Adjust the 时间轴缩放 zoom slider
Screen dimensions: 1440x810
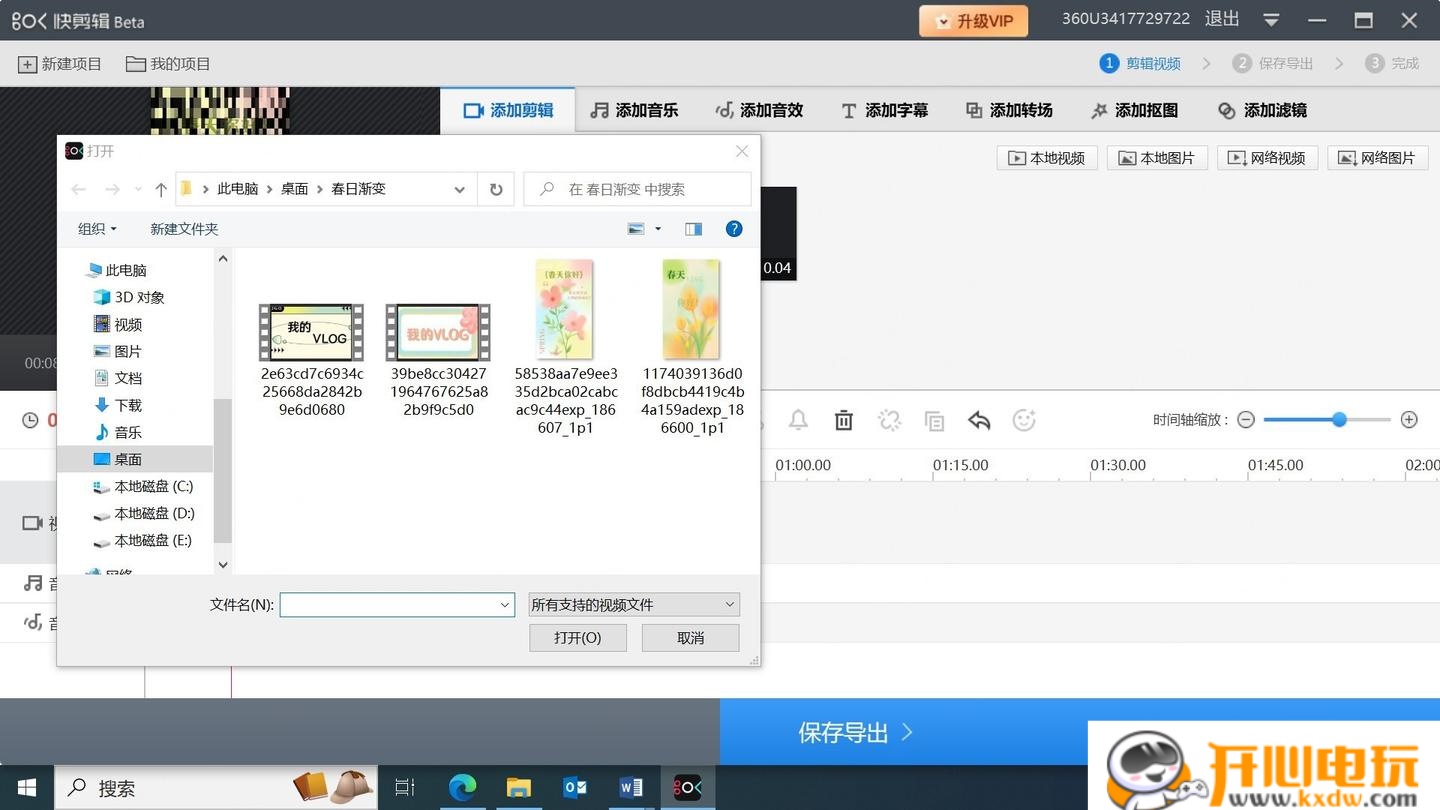(1339, 420)
